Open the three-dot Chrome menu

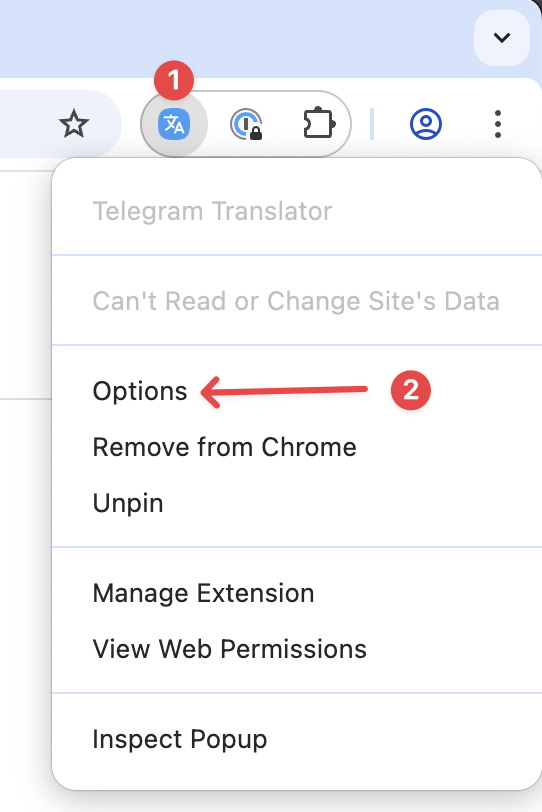click(497, 124)
